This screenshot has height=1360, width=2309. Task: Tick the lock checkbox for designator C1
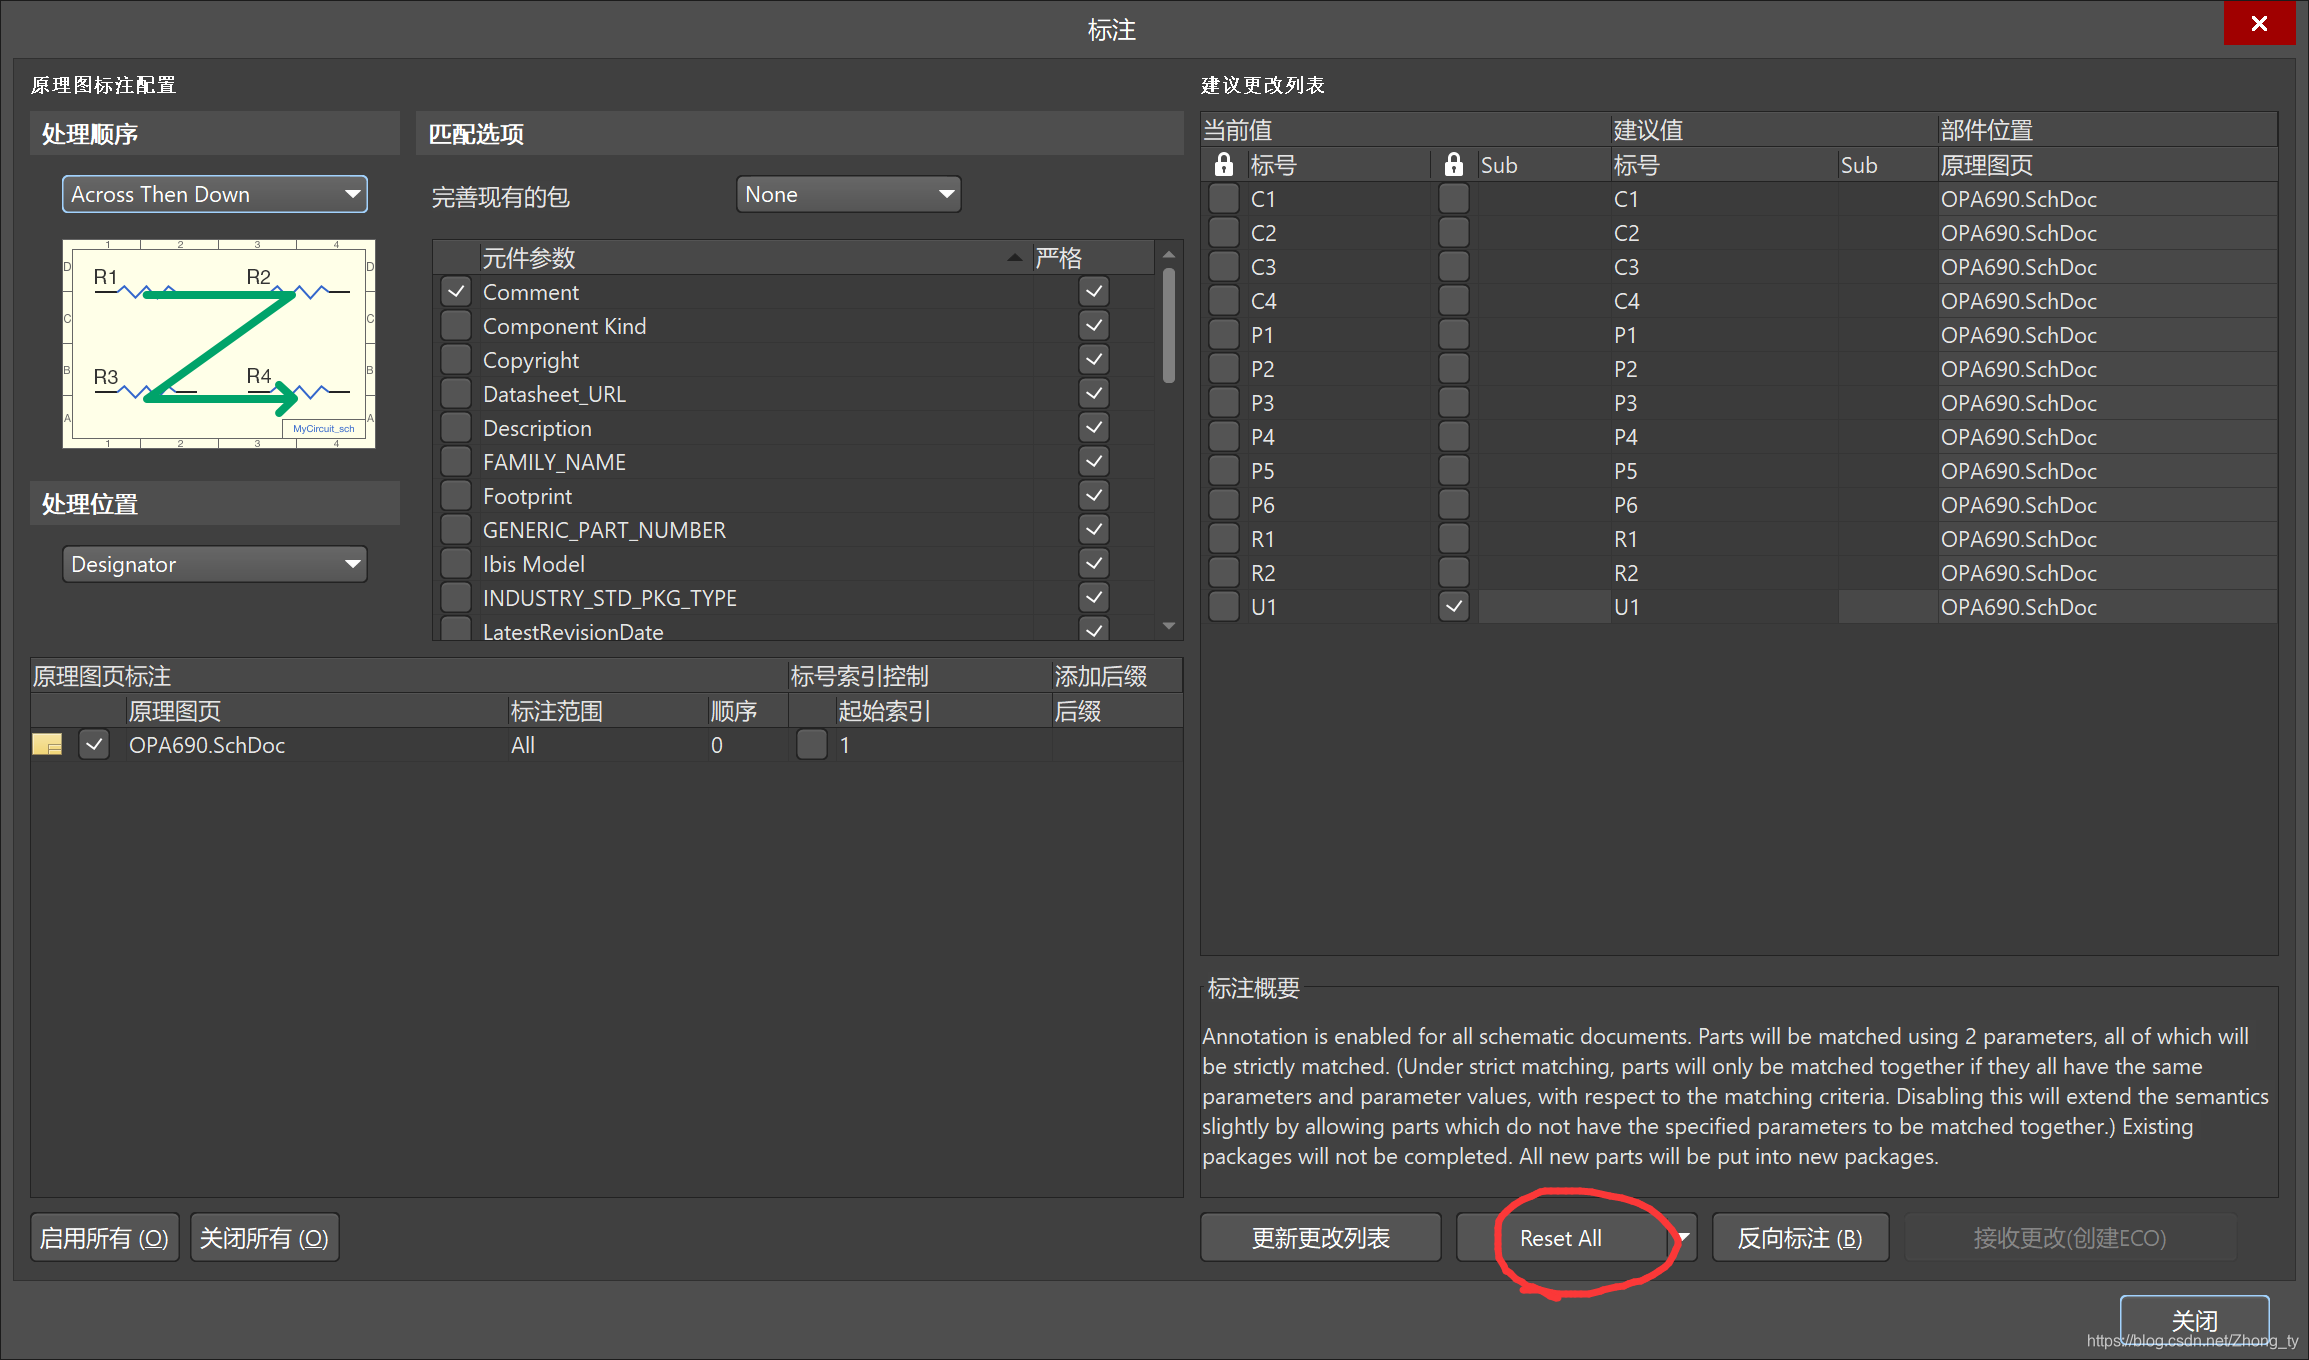click(1223, 199)
